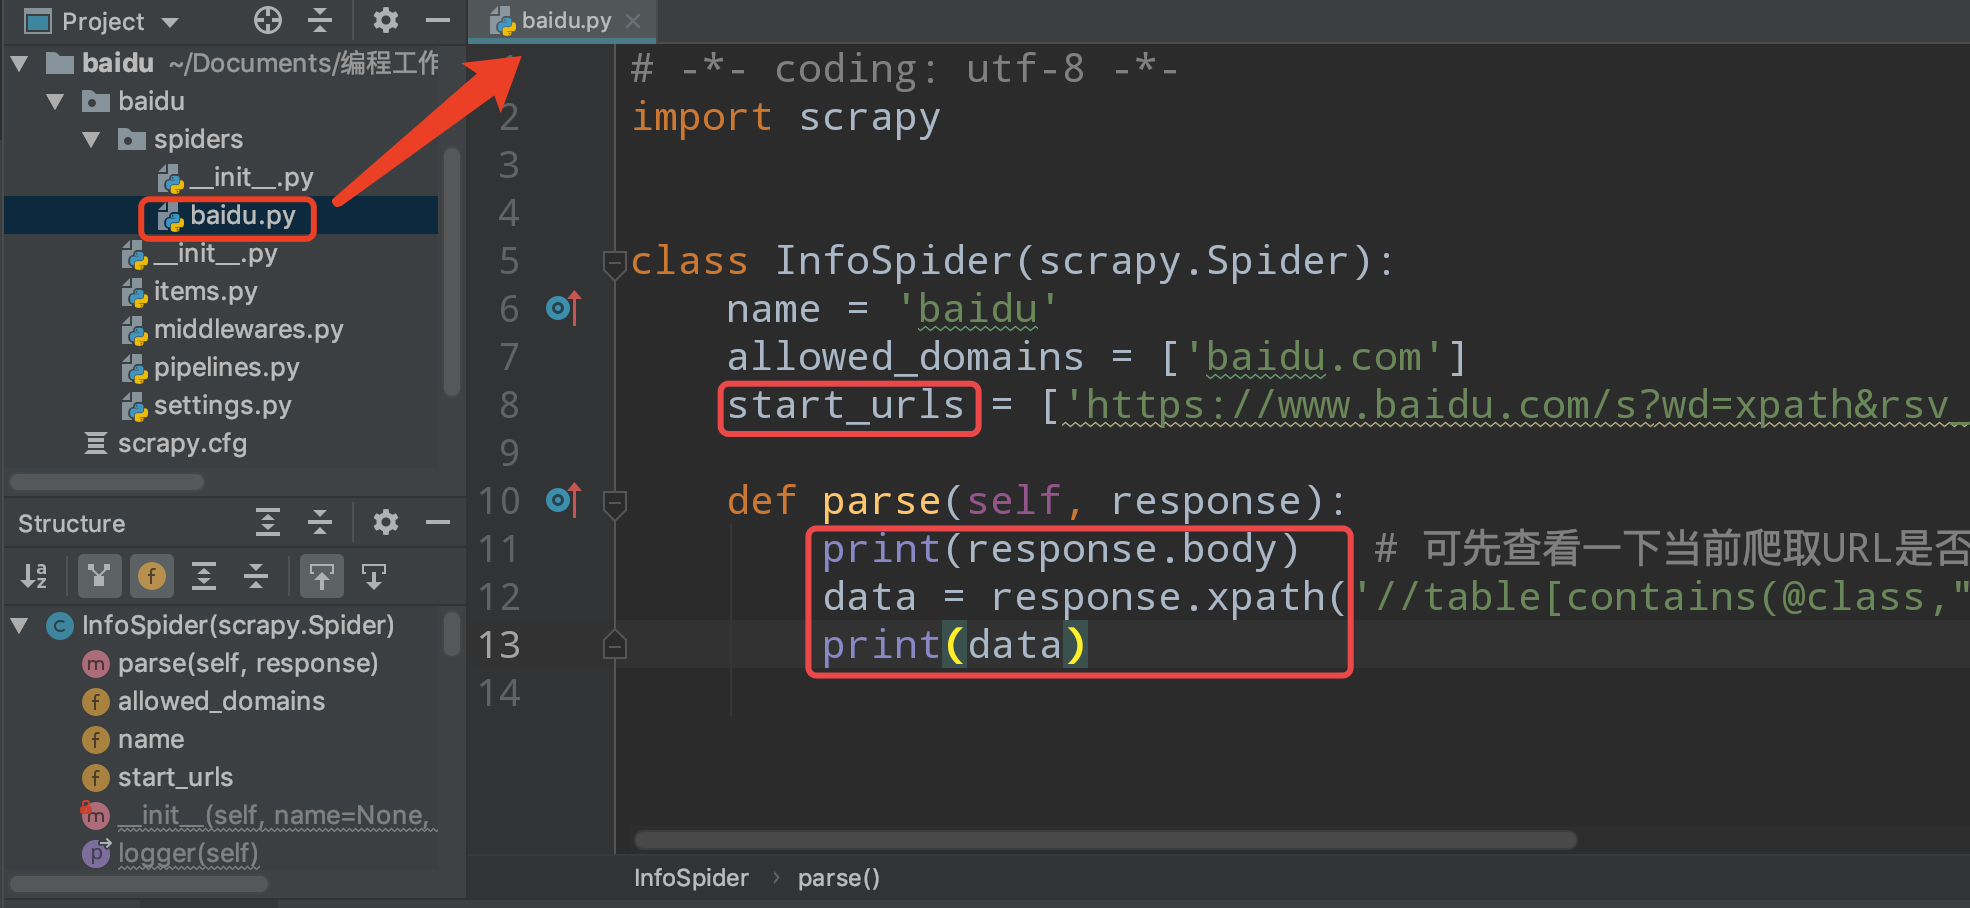
Task: Open the Project view switcher dropdown
Action: pyautogui.click(x=168, y=21)
